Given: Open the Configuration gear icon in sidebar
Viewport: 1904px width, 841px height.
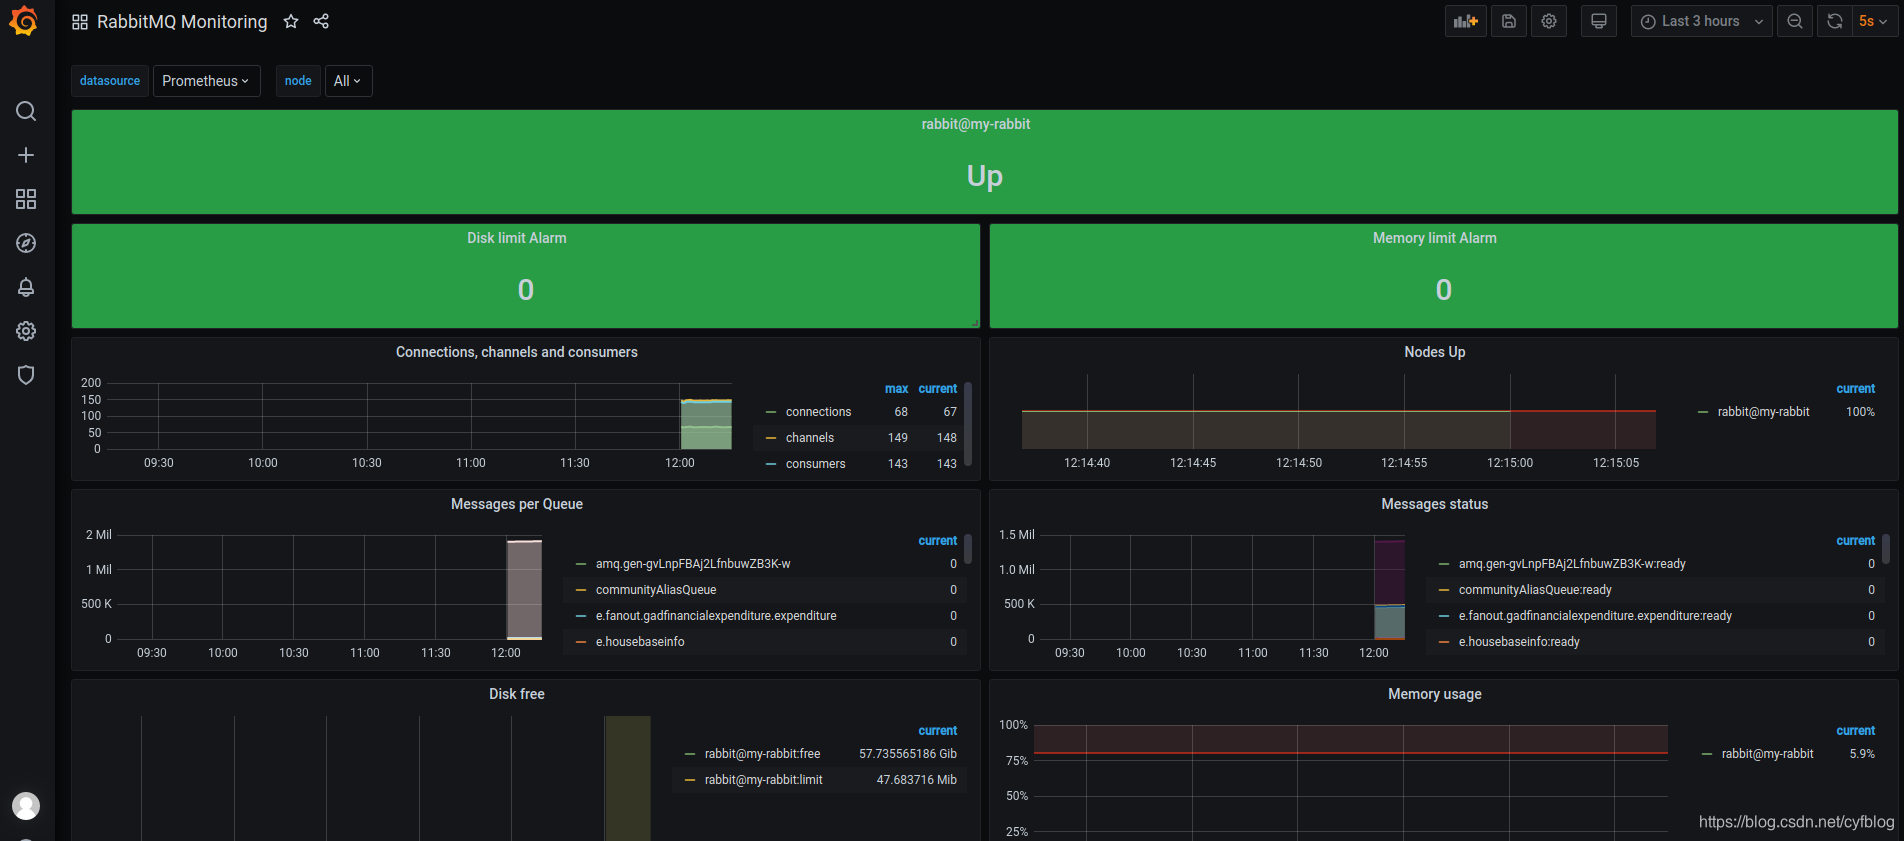Looking at the screenshot, I should (26, 331).
